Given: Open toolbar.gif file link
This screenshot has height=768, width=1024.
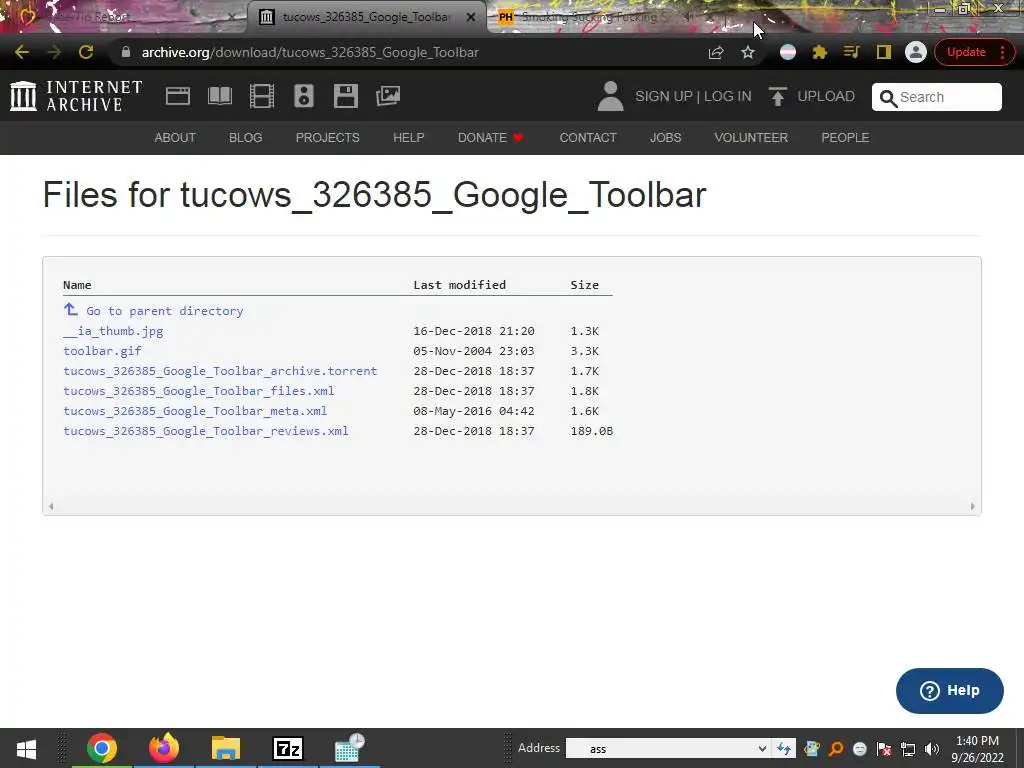Looking at the screenshot, I should [103, 351].
